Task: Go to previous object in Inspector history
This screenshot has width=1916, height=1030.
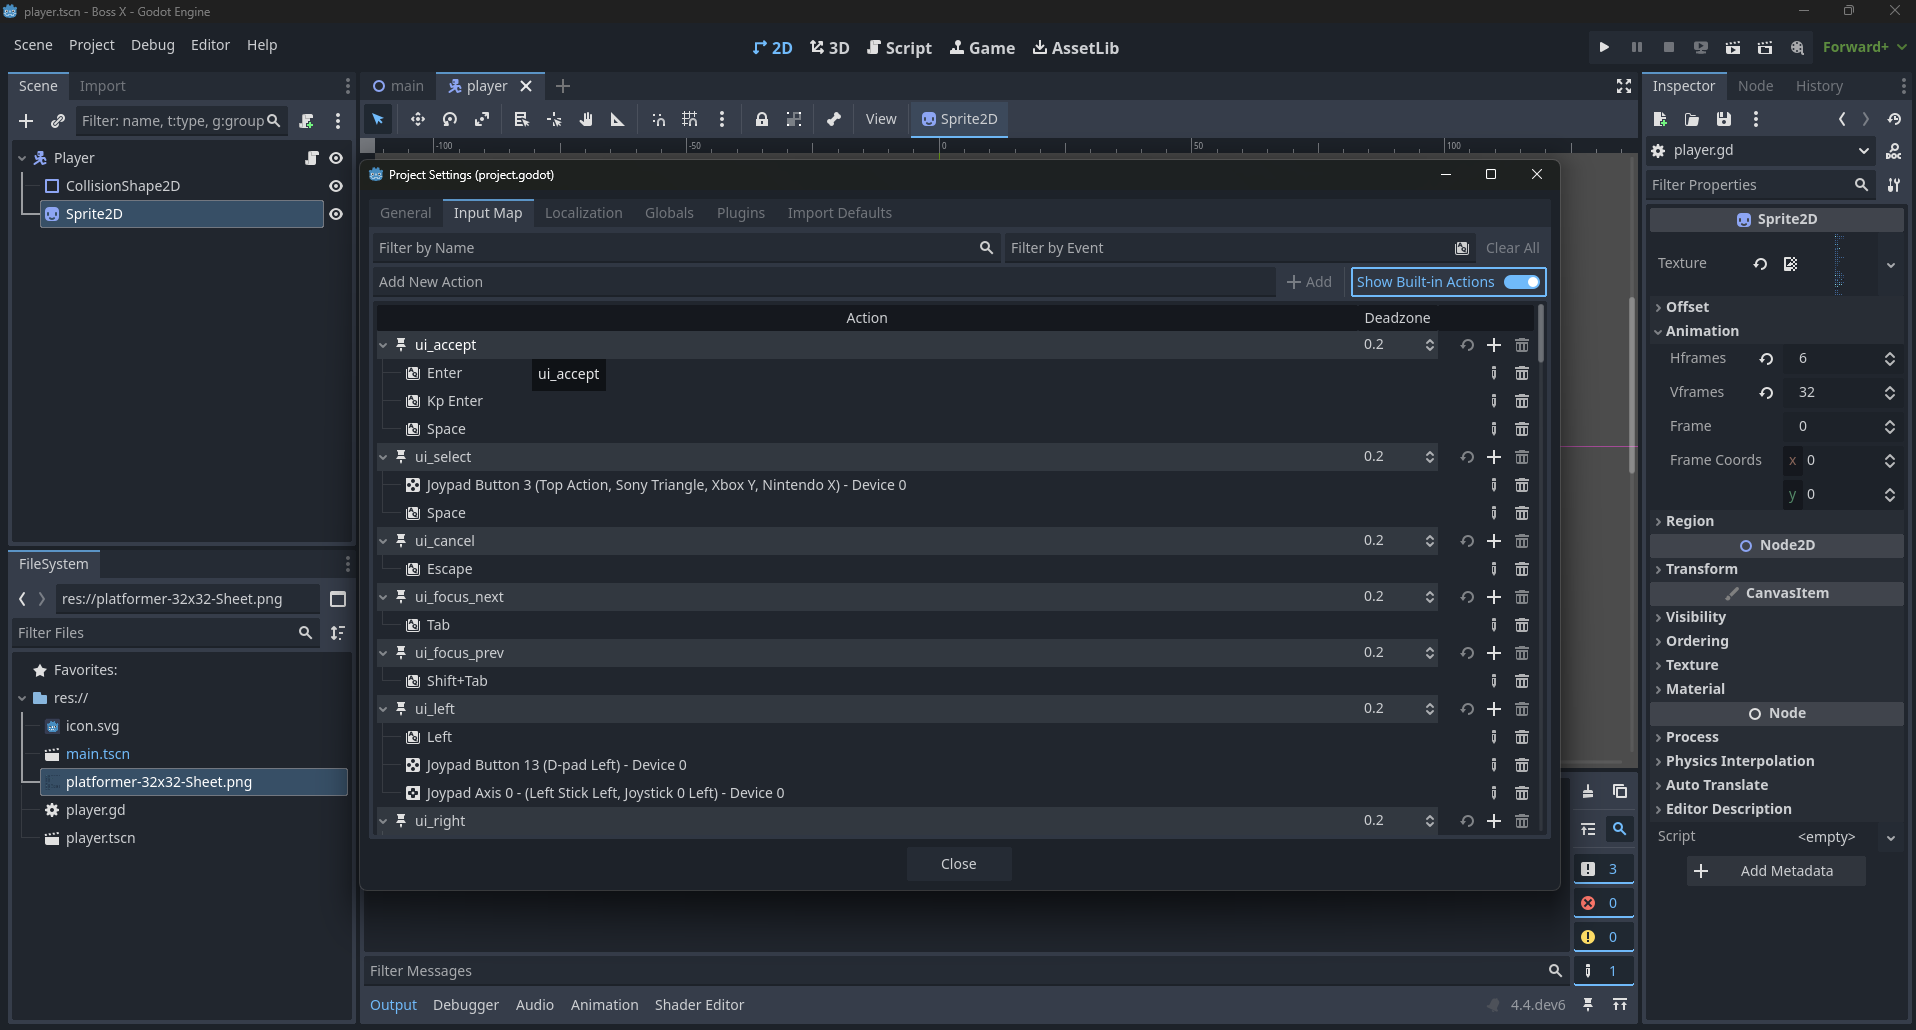Action: coord(1842,119)
